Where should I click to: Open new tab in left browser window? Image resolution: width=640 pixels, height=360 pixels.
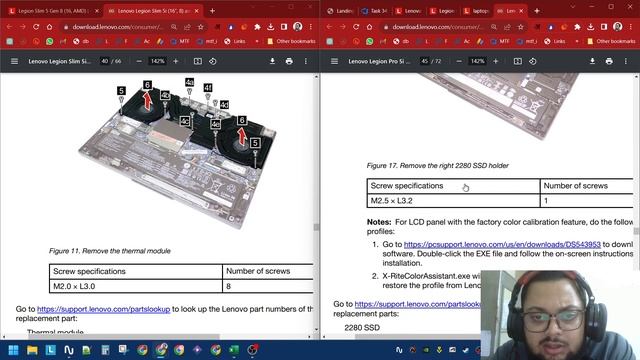[x=212, y=11]
